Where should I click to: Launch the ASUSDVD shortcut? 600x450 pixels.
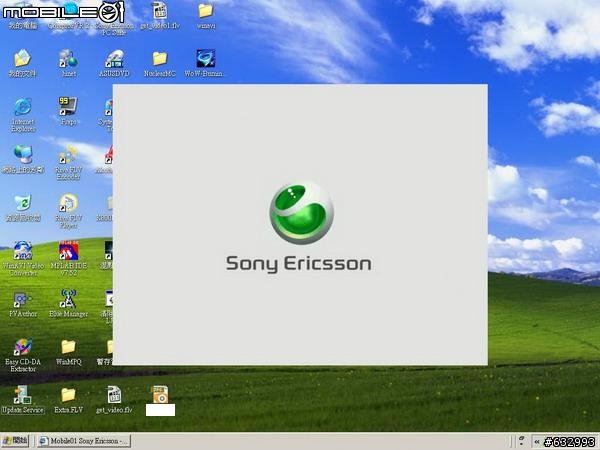[114, 63]
